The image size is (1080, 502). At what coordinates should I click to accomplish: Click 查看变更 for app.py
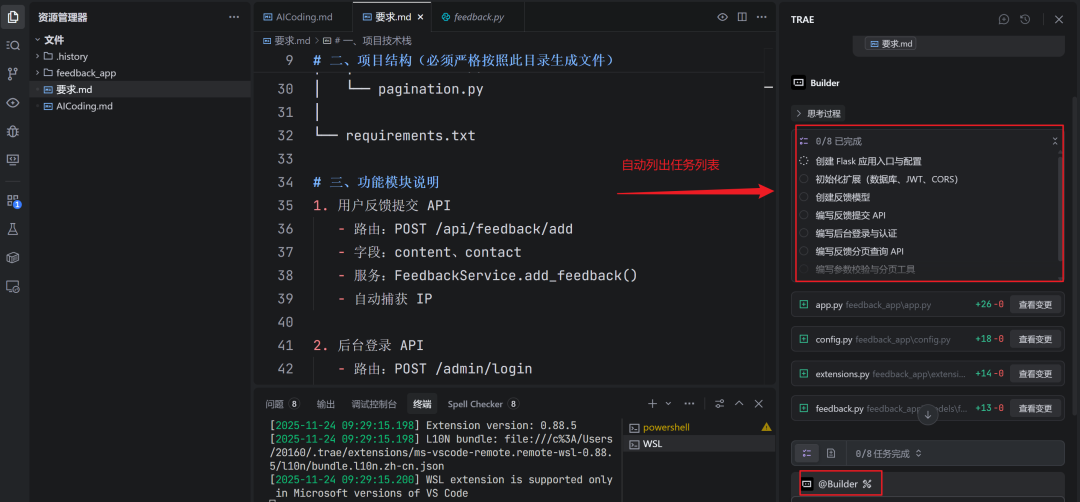click(1035, 304)
